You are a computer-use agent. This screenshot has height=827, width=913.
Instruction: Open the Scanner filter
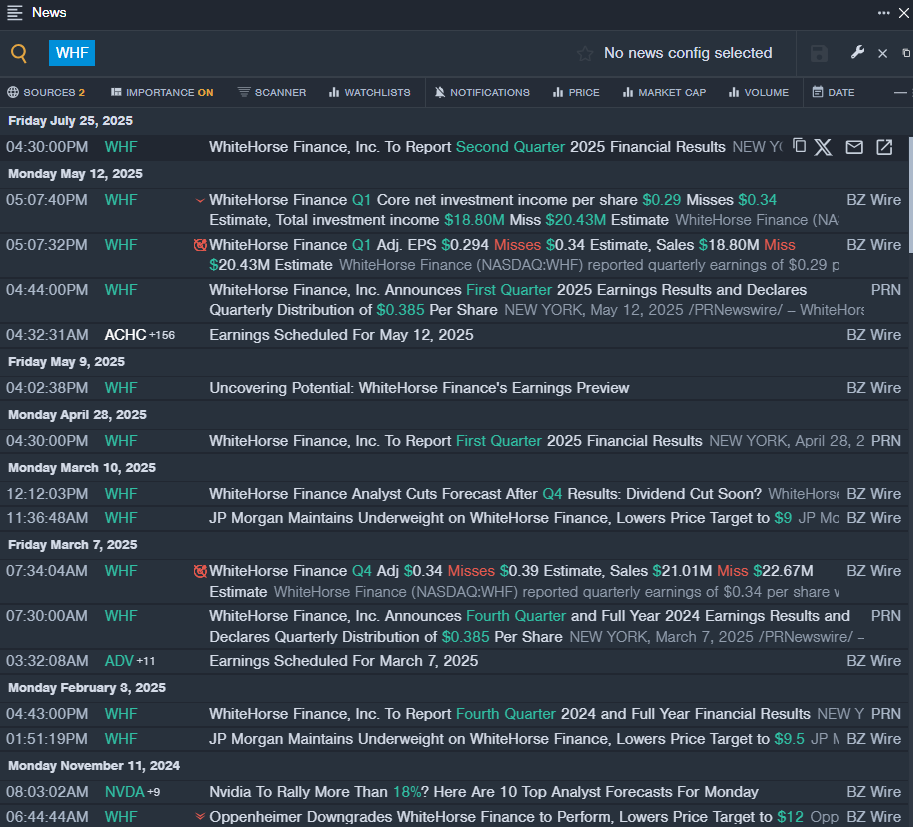pos(272,92)
